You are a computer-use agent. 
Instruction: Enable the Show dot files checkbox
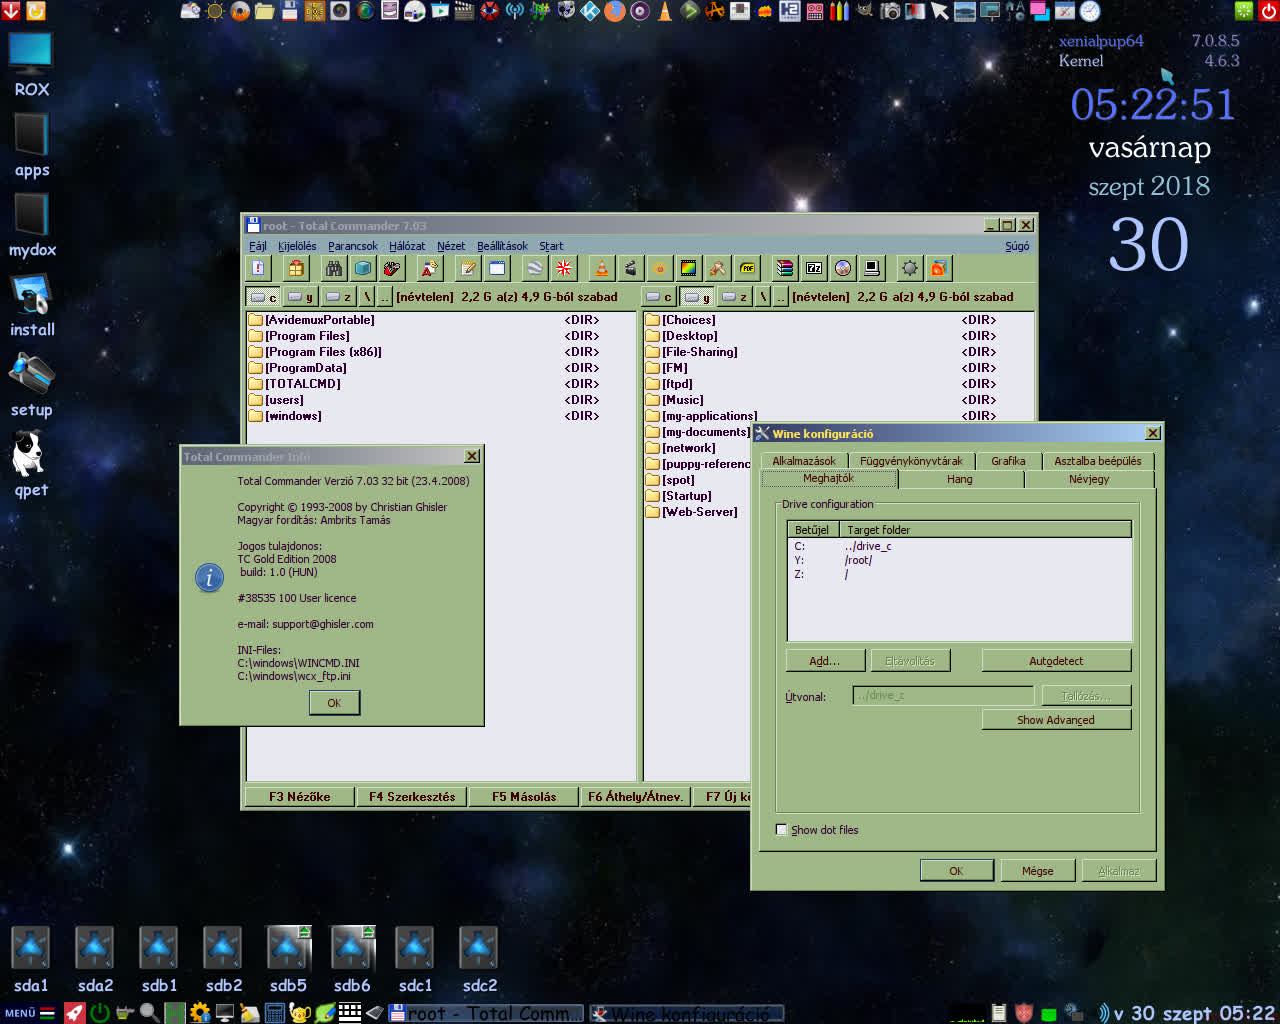click(782, 830)
